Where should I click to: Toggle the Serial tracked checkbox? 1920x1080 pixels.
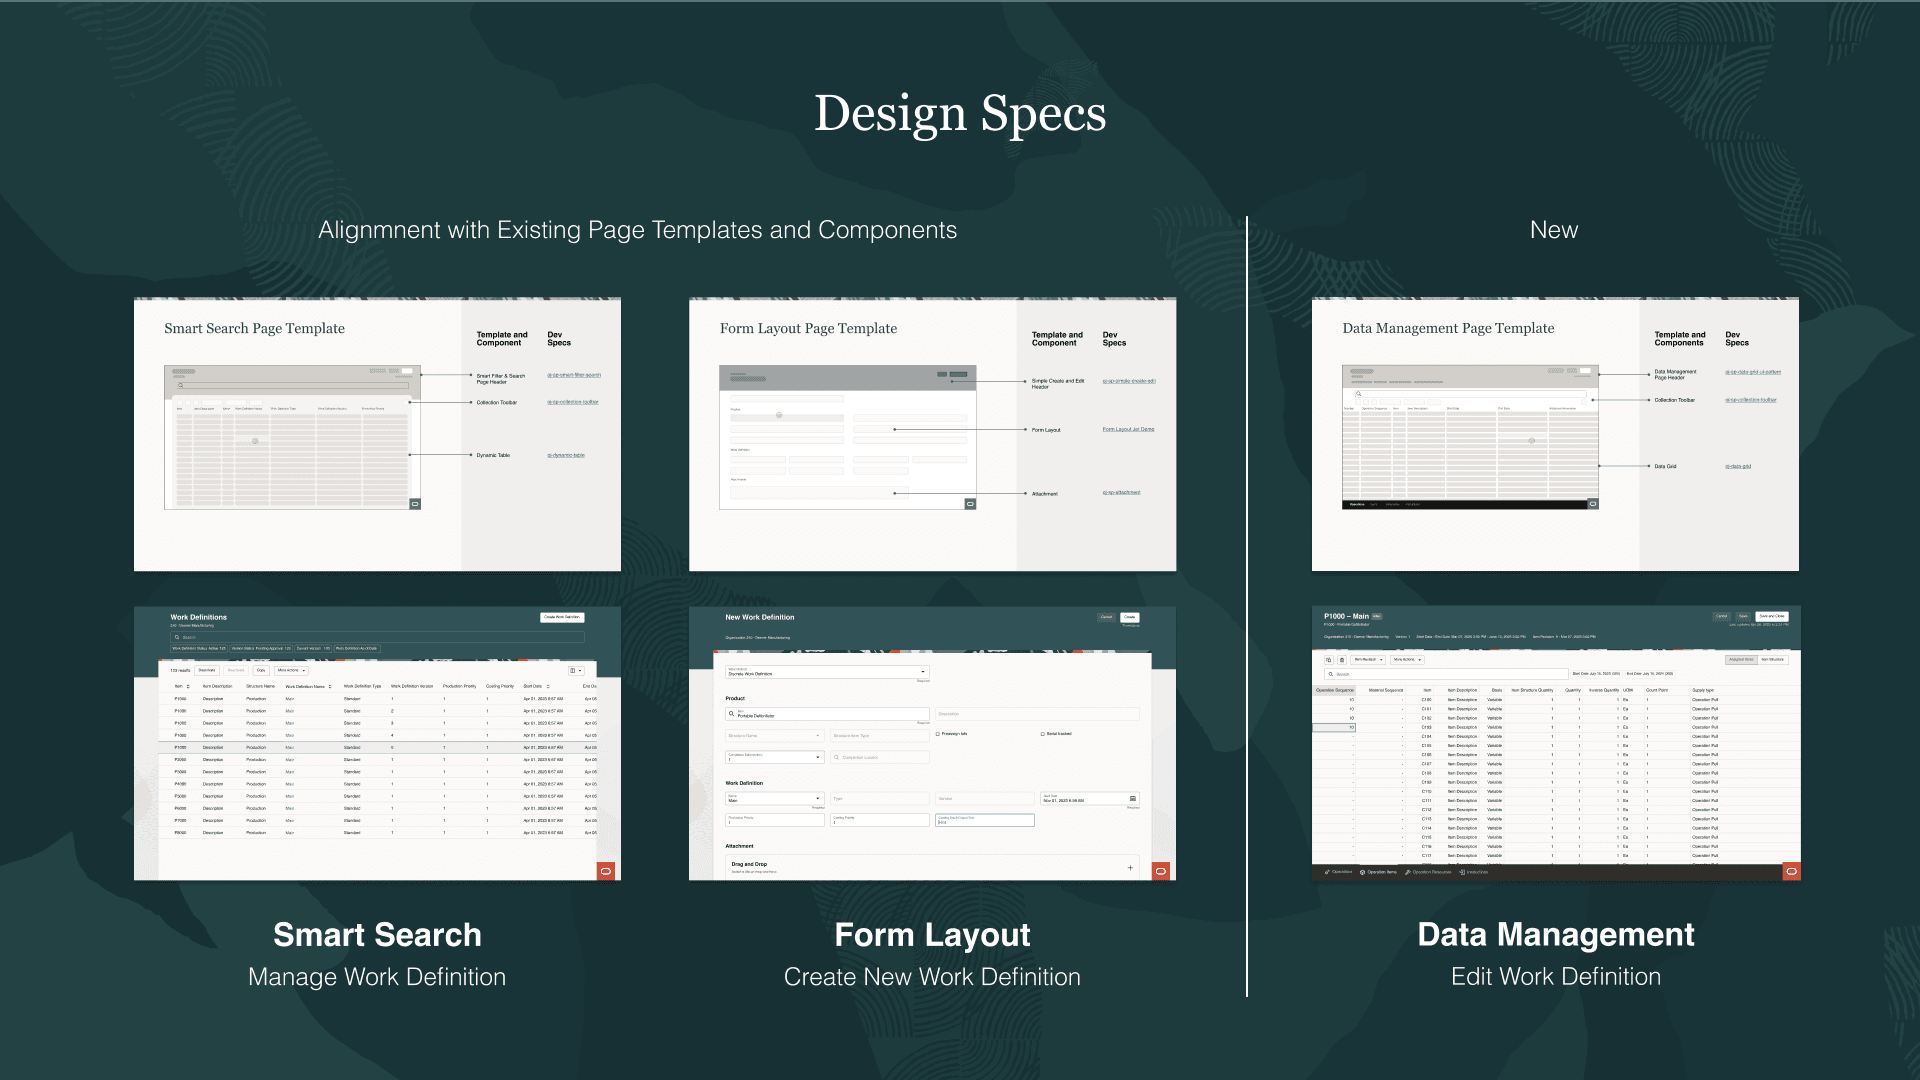(1043, 734)
